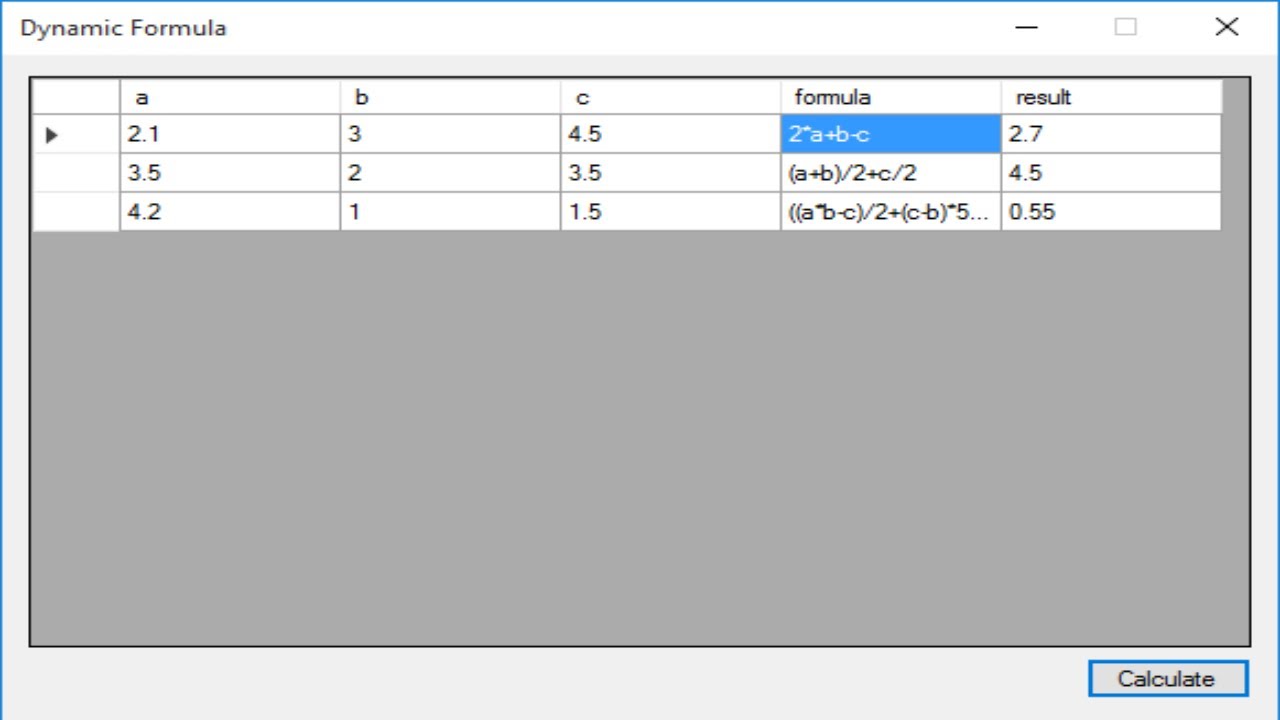Select formula cell 2*a+b-c
The height and width of the screenshot is (720, 1280).
pos(890,134)
